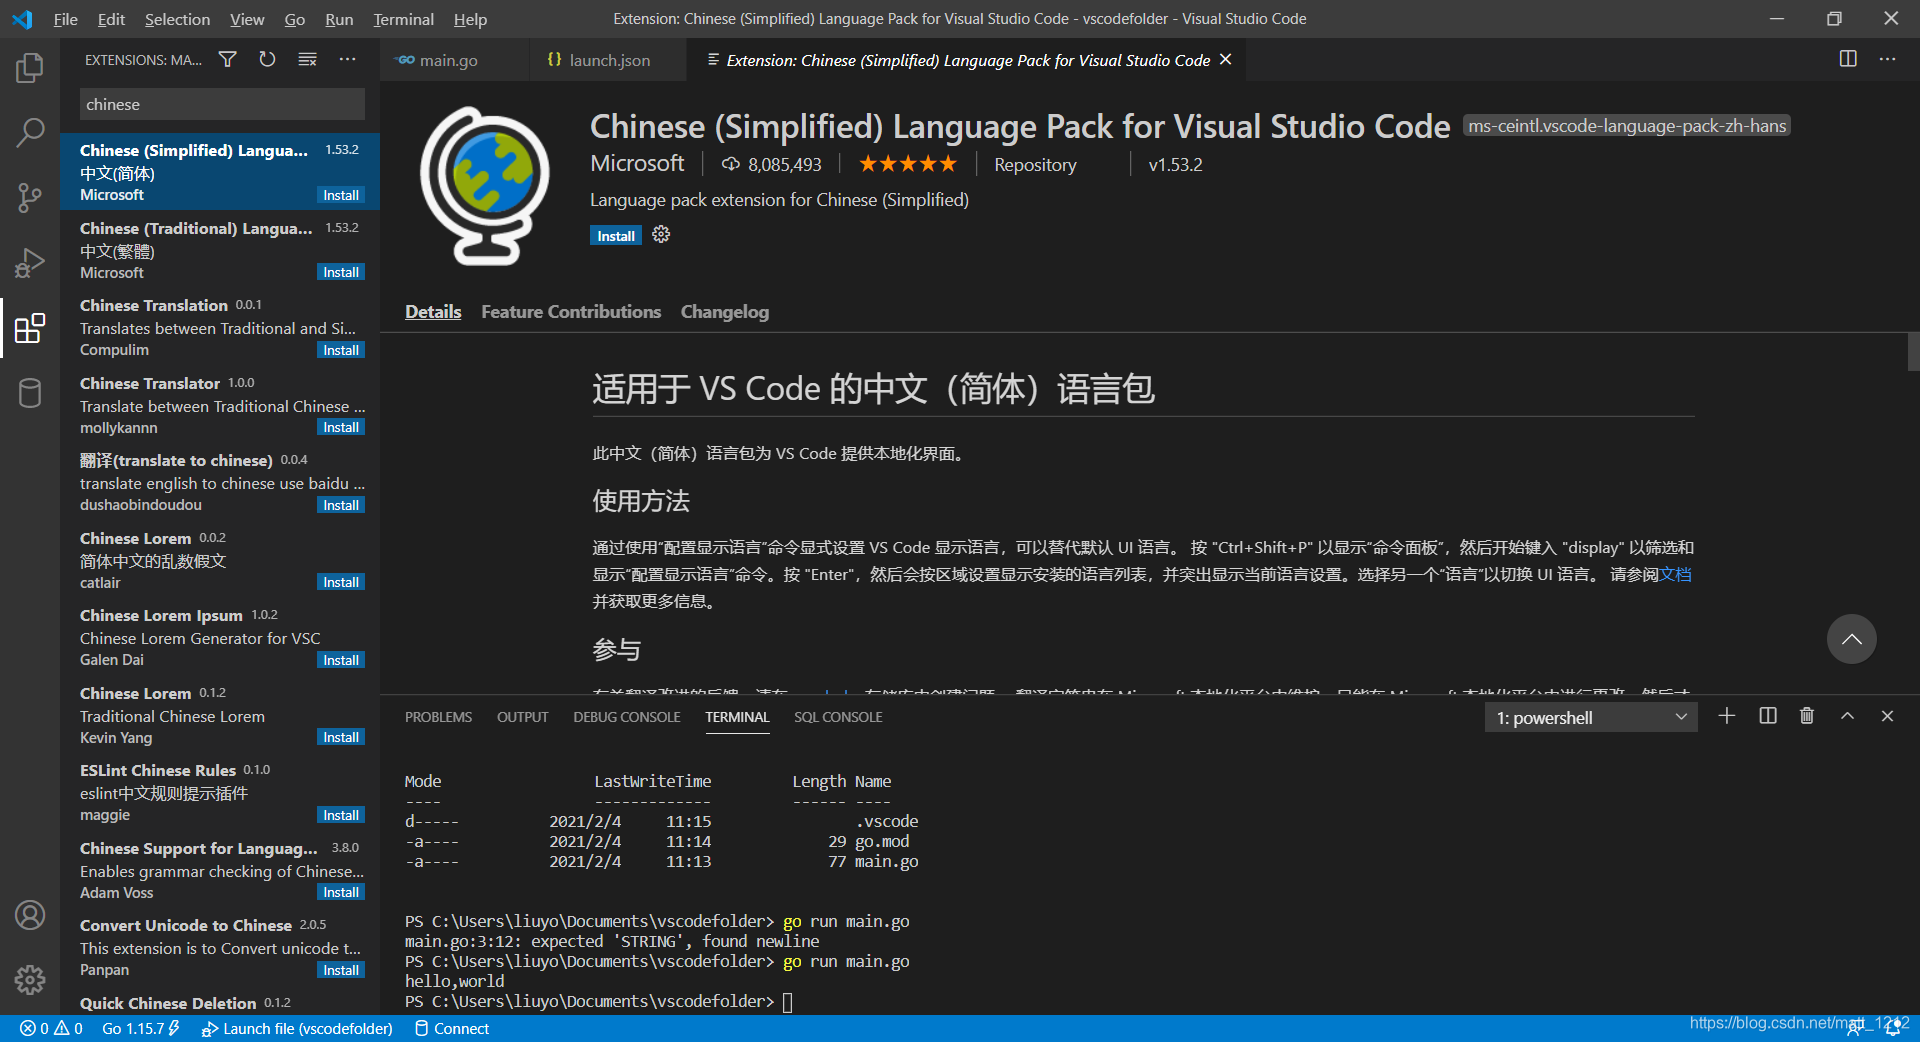Viewport: 1920px width, 1042px height.
Task: Switch to the DEBUG CONSOLE tab
Action: click(x=627, y=717)
